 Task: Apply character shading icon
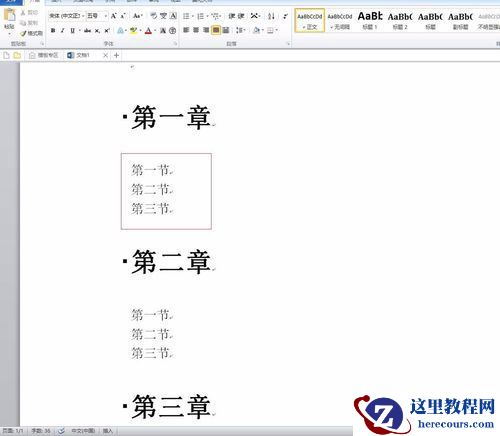[x=163, y=31]
